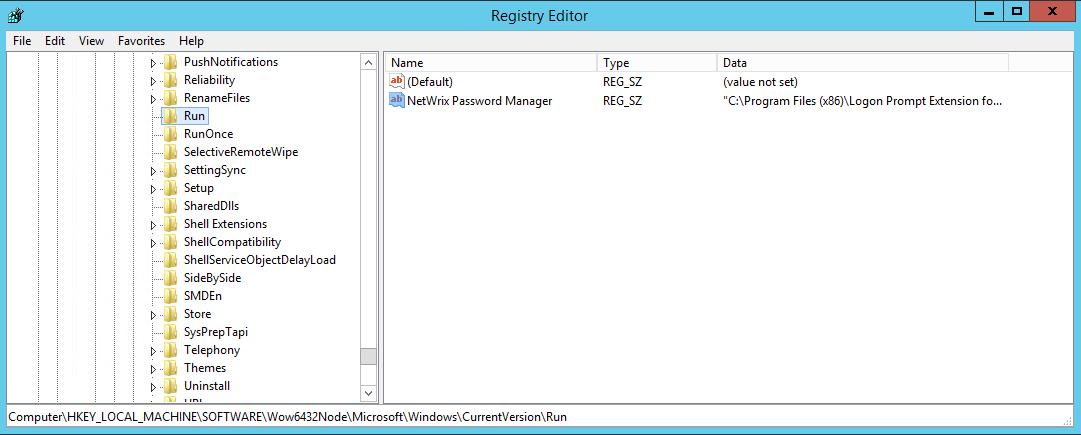The image size is (1081, 435).
Task: Click the NetWrix Password Manager value icon
Action: (x=397, y=100)
